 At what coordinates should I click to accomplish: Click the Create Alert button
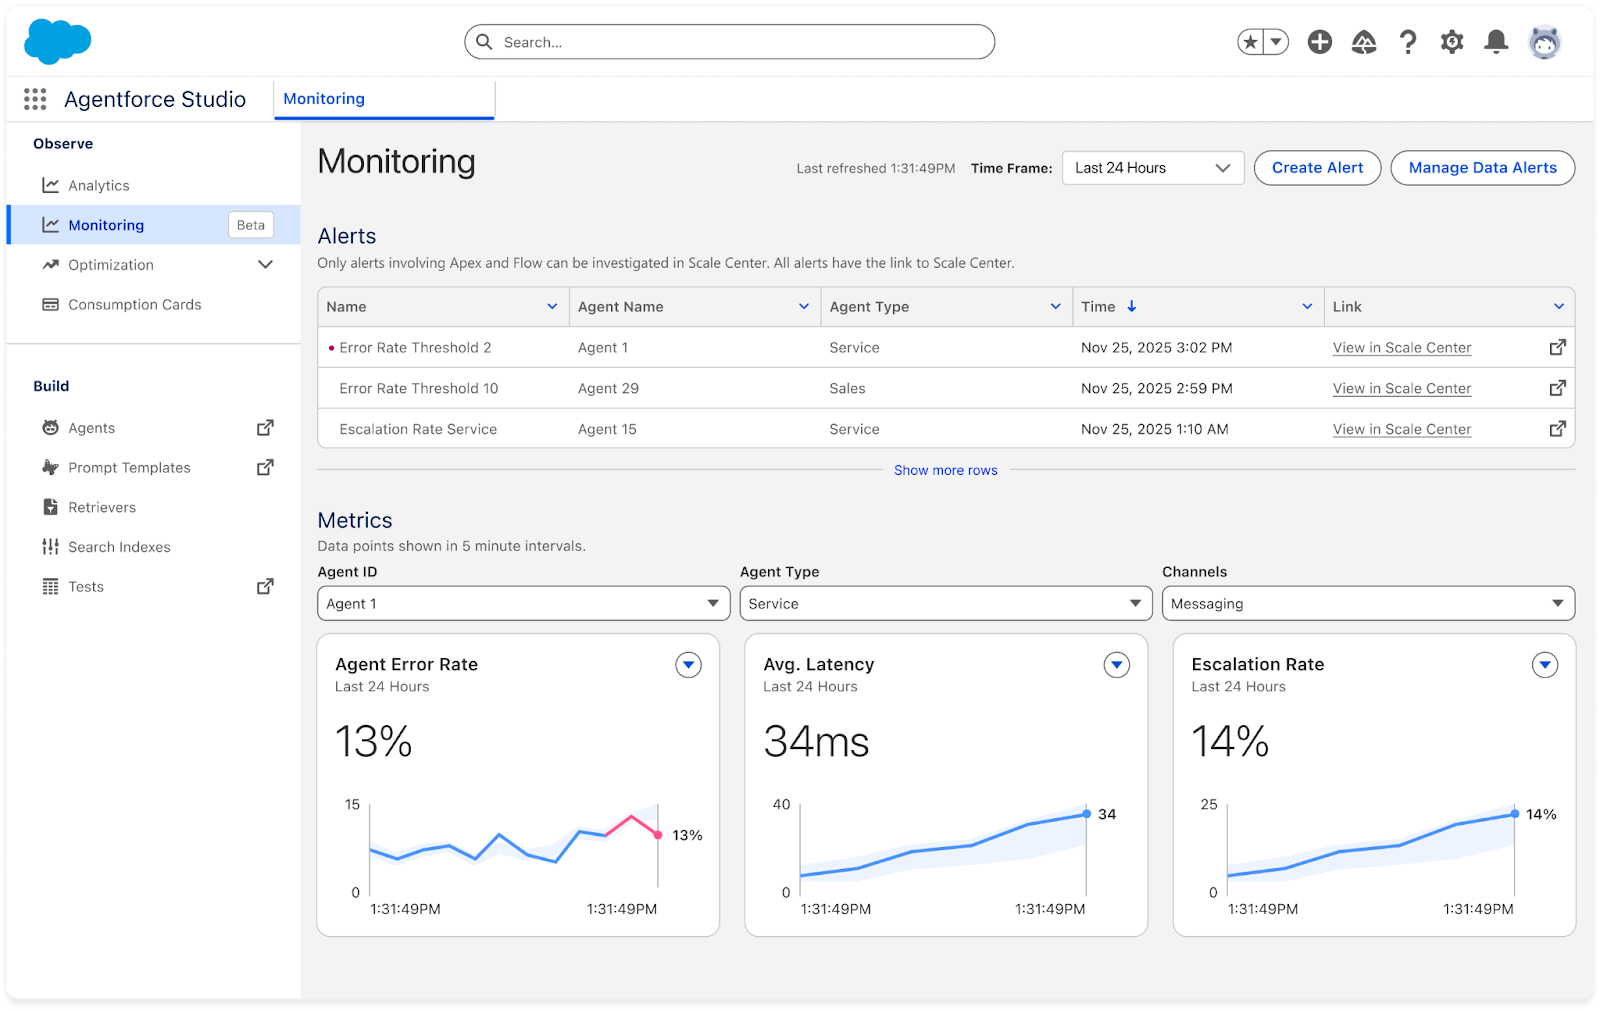[x=1317, y=168]
